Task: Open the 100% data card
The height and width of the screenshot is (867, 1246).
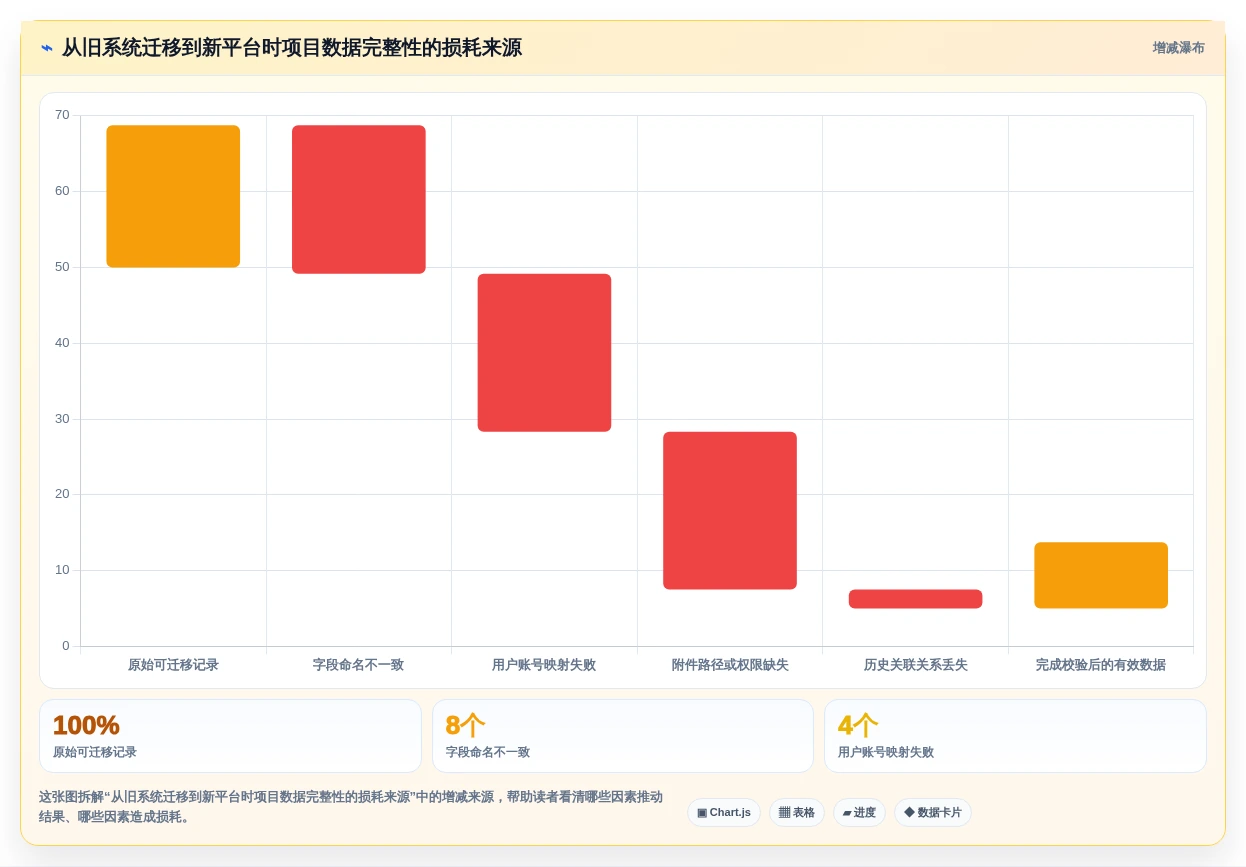Action: coord(230,736)
